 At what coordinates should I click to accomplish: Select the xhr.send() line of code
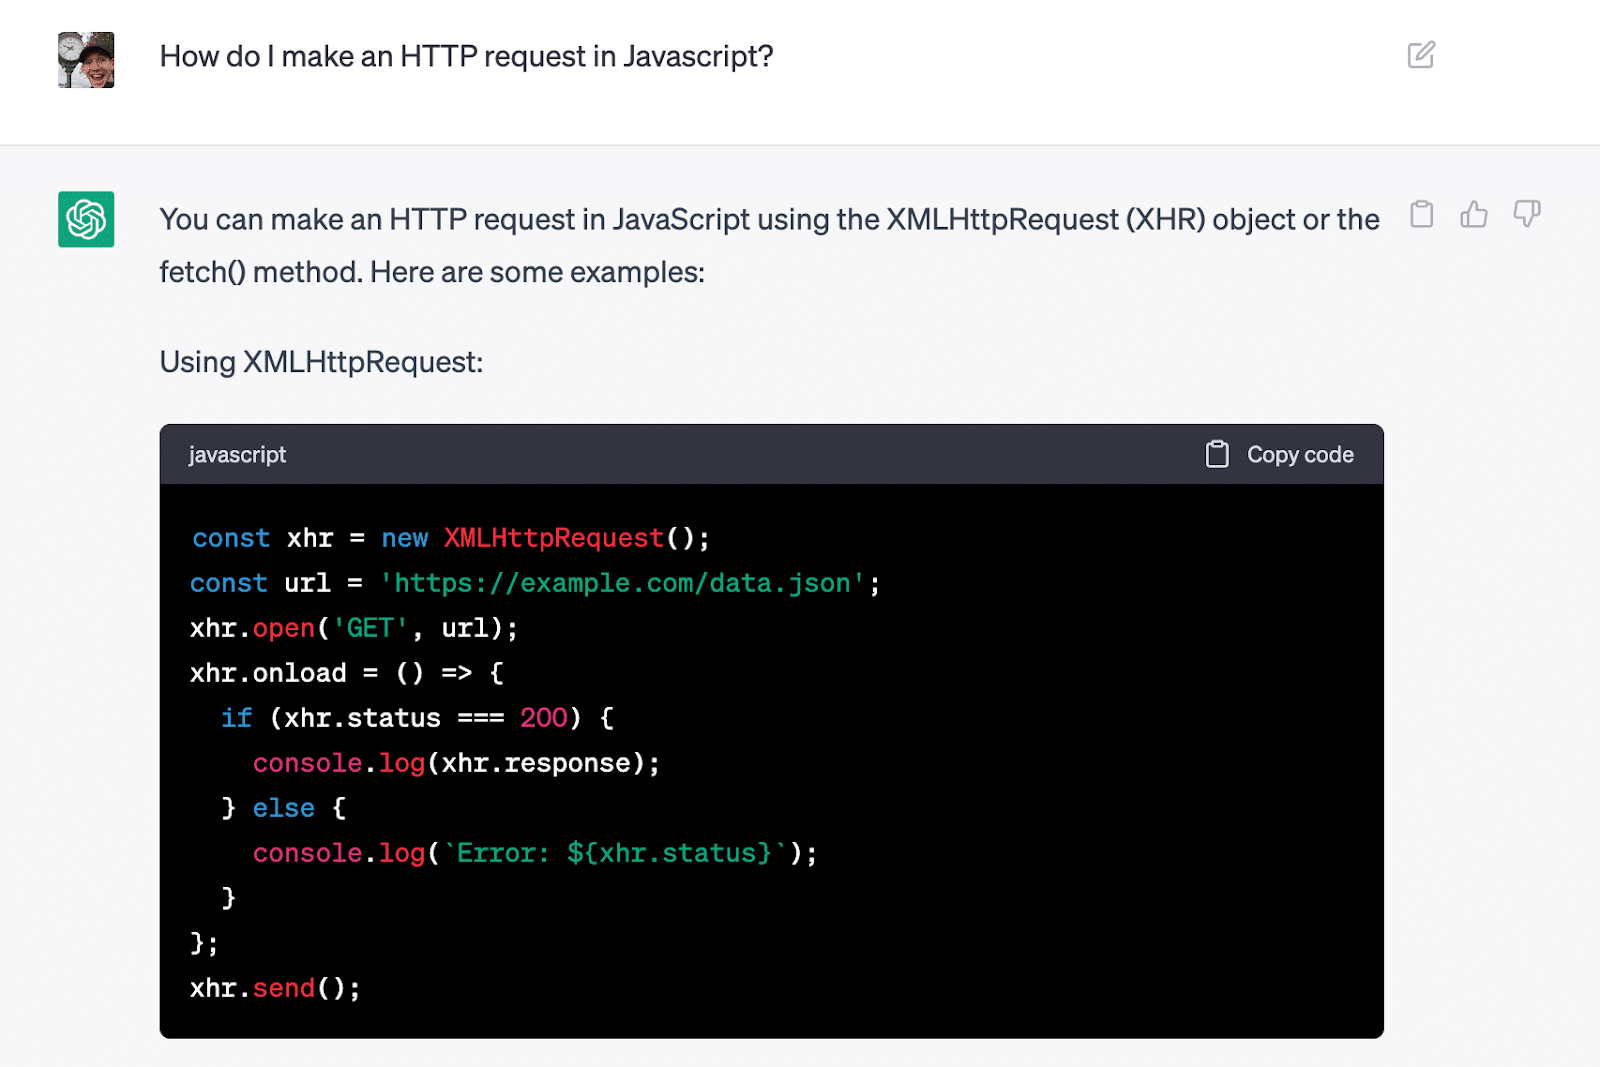pos(275,988)
